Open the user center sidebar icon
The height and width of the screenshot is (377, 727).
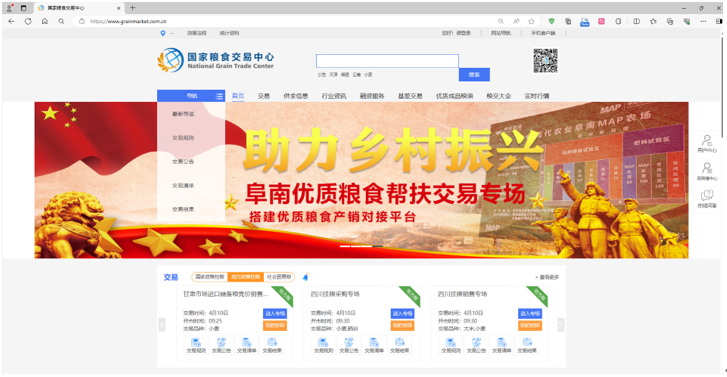pyautogui.click(x=707, y=144)
